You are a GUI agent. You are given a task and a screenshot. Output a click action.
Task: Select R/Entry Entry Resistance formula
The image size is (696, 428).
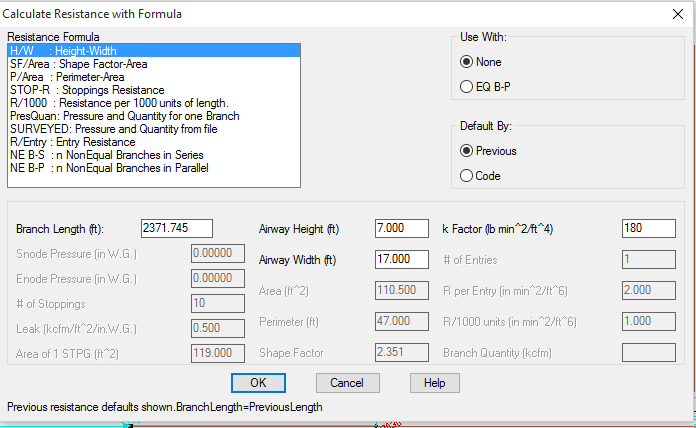pyautogui.click(x=70, y=142)
